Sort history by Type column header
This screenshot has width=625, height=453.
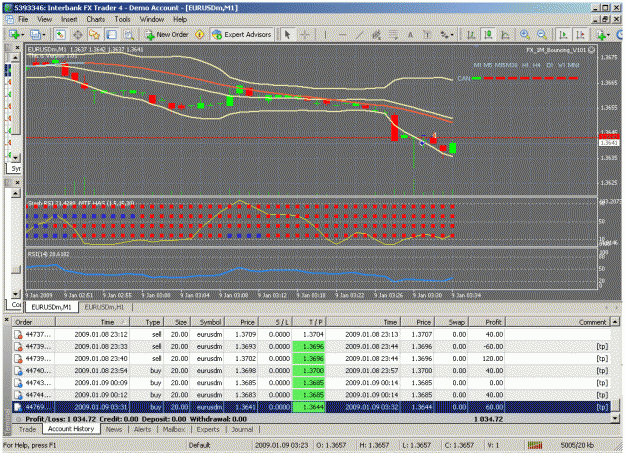point(146,322)
